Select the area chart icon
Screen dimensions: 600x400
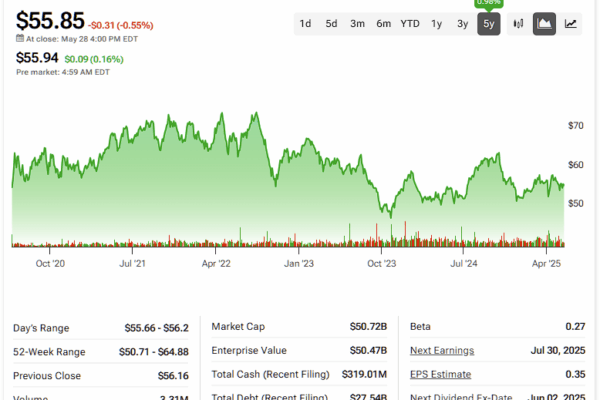coord(544,24)
